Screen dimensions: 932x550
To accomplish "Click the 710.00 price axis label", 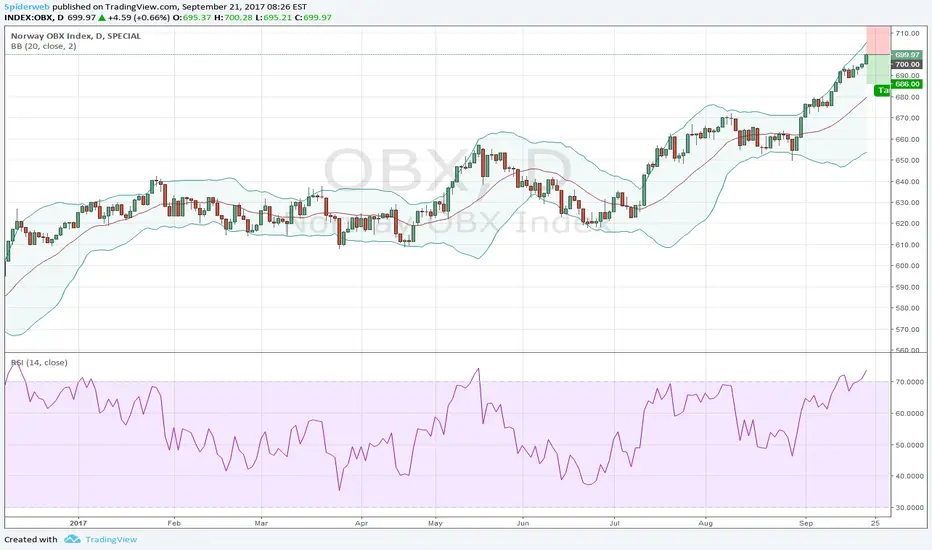I will pyautogui.click(x=908, y=33).
